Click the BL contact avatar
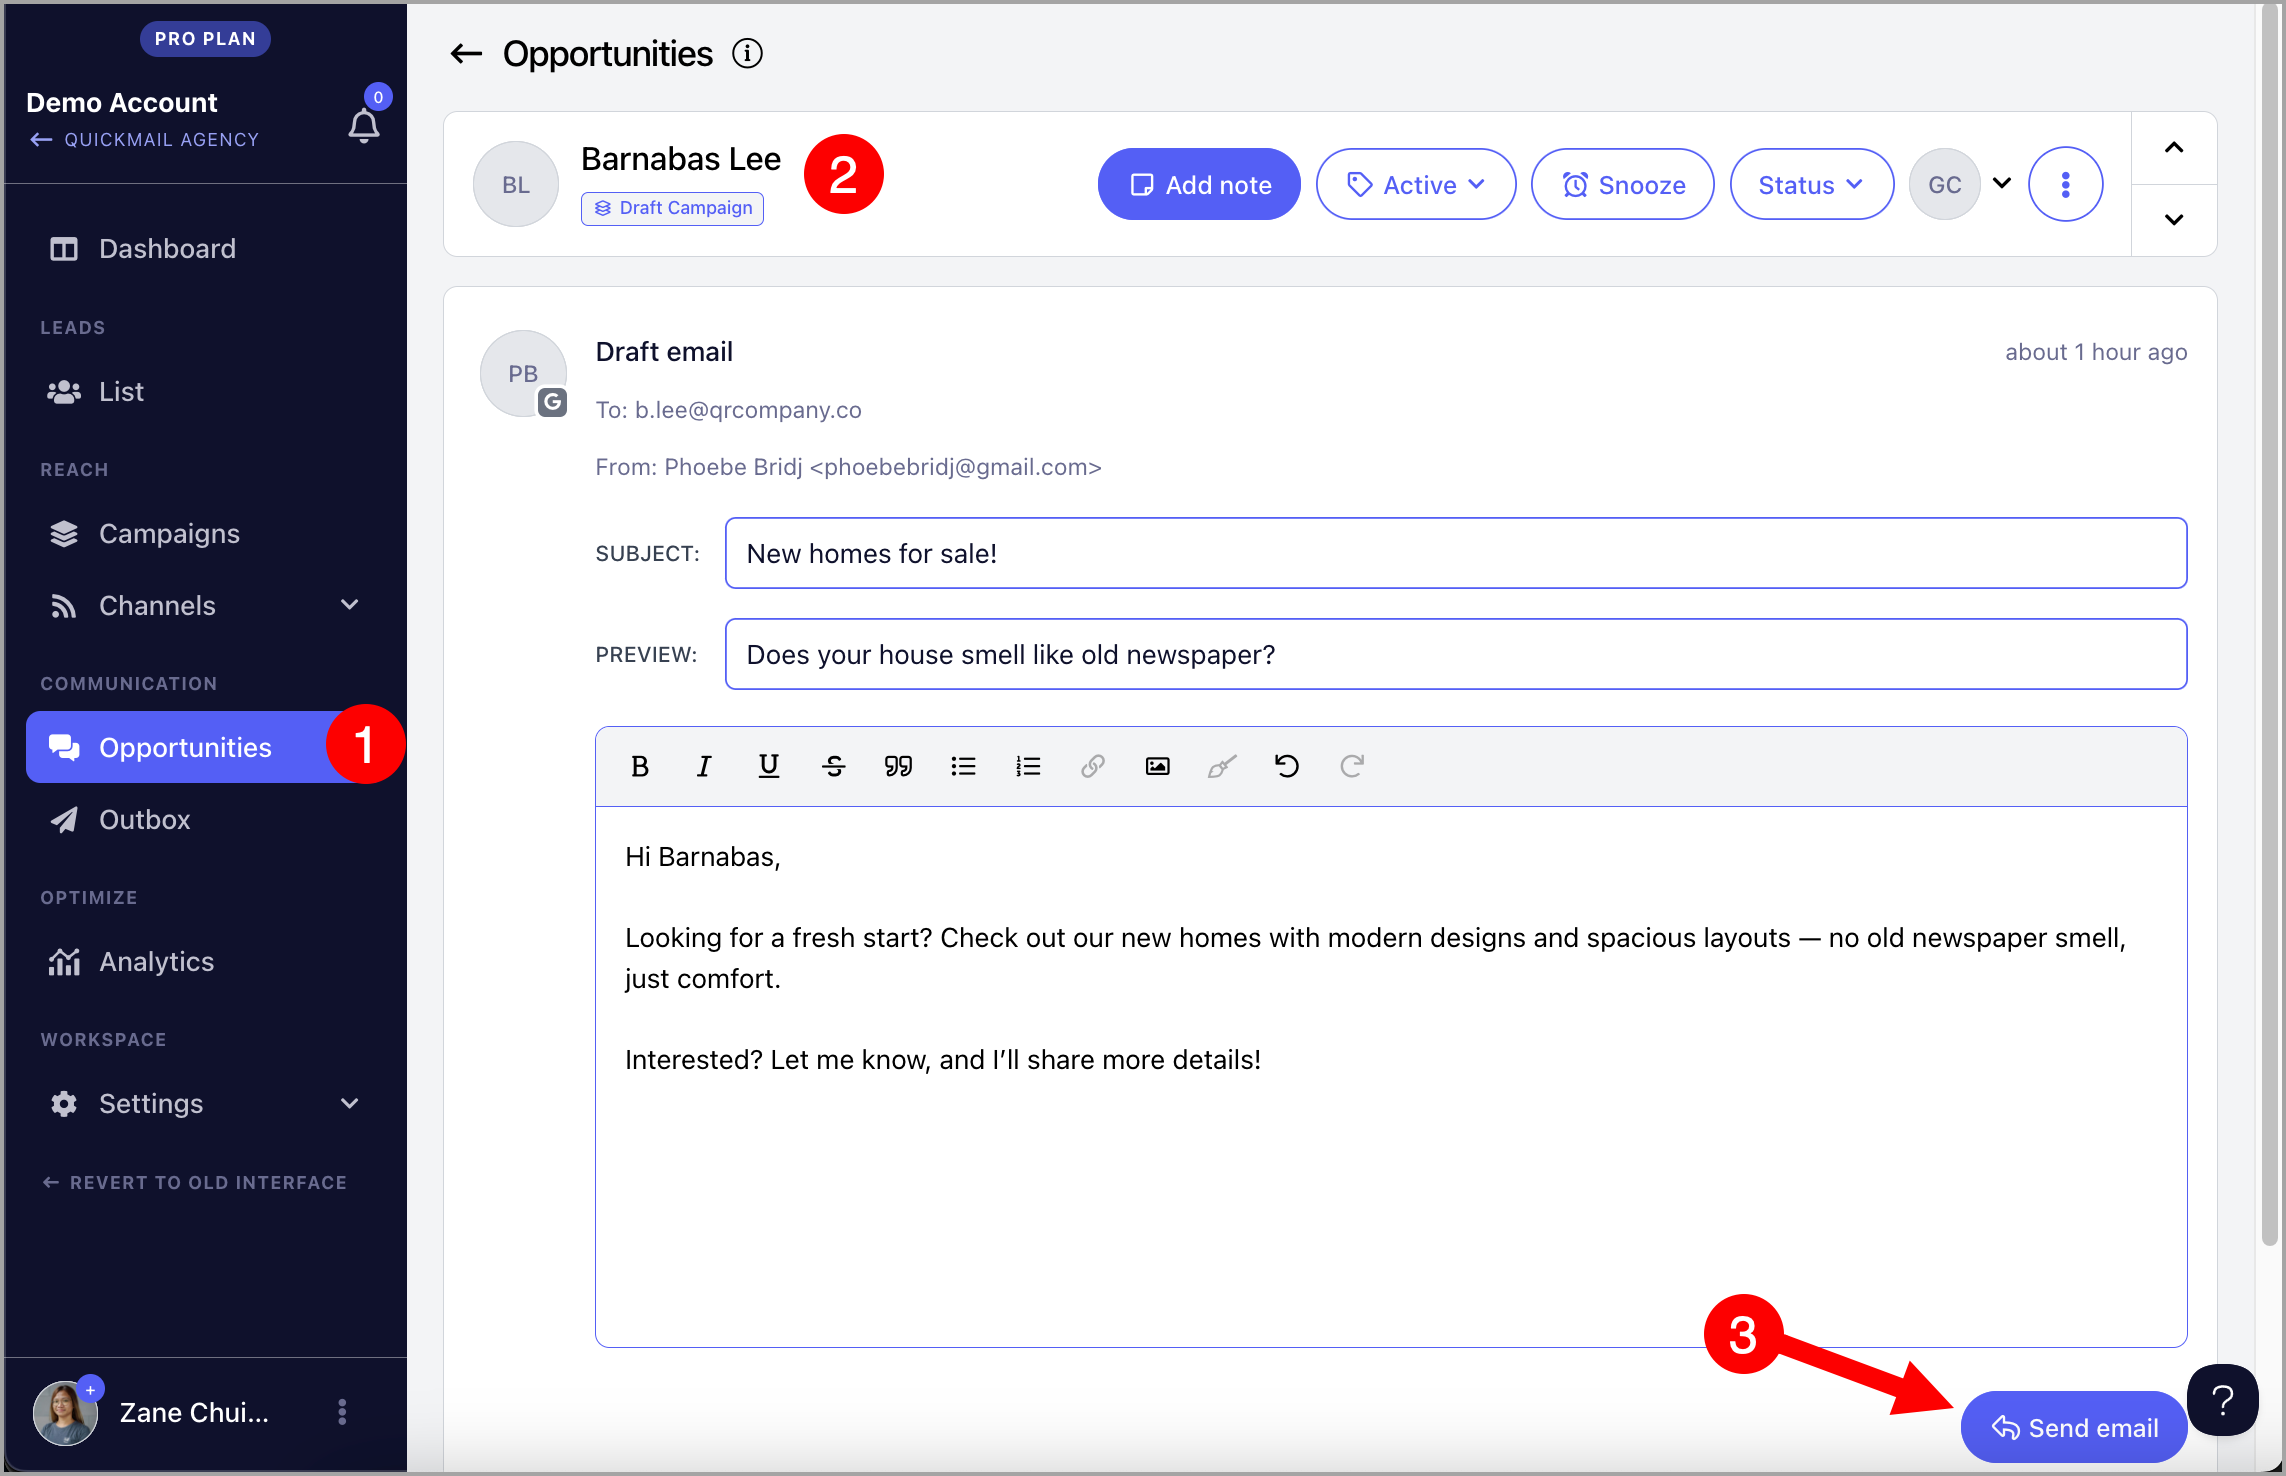 [516, 184]
